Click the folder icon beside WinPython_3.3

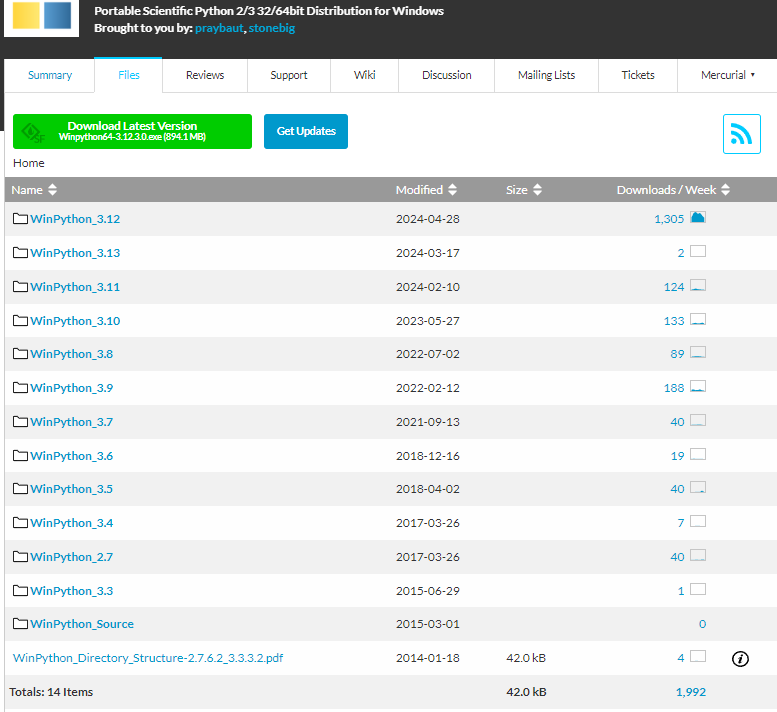pos(20,591)
